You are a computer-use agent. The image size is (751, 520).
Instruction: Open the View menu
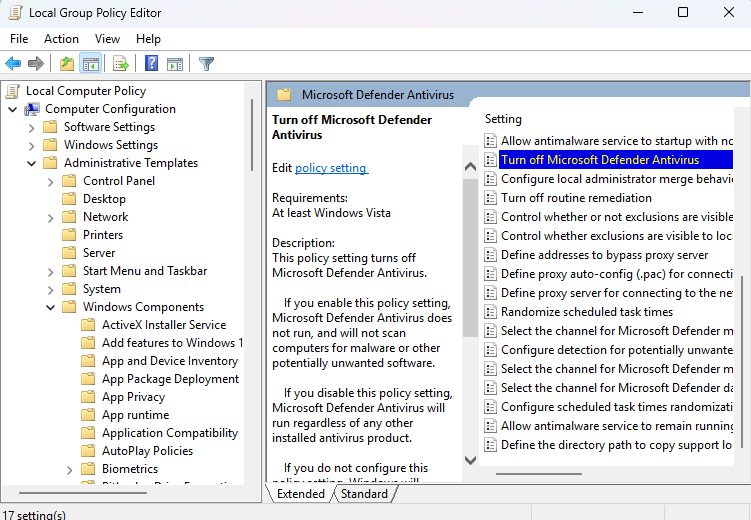click(107, 39)
